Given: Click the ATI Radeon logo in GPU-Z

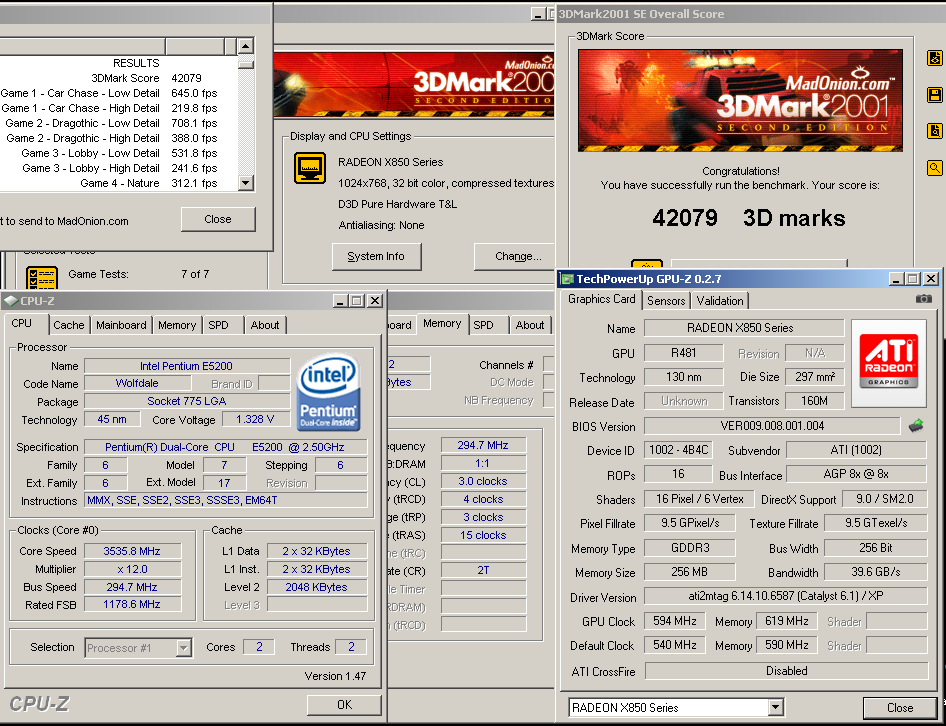Looking at the screenshot, I should click(x=888, y=361).
